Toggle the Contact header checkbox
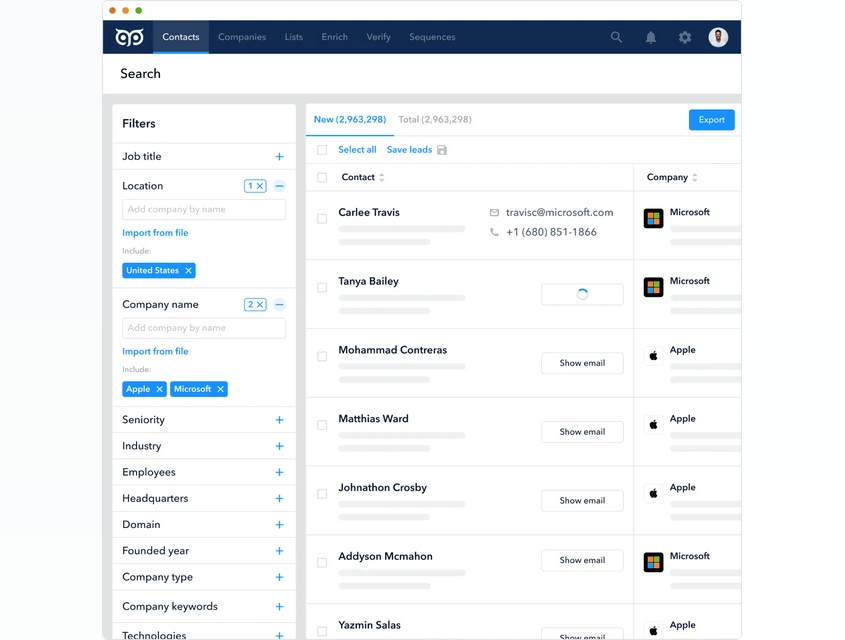 pyautogui.click(x=322, y=177)
